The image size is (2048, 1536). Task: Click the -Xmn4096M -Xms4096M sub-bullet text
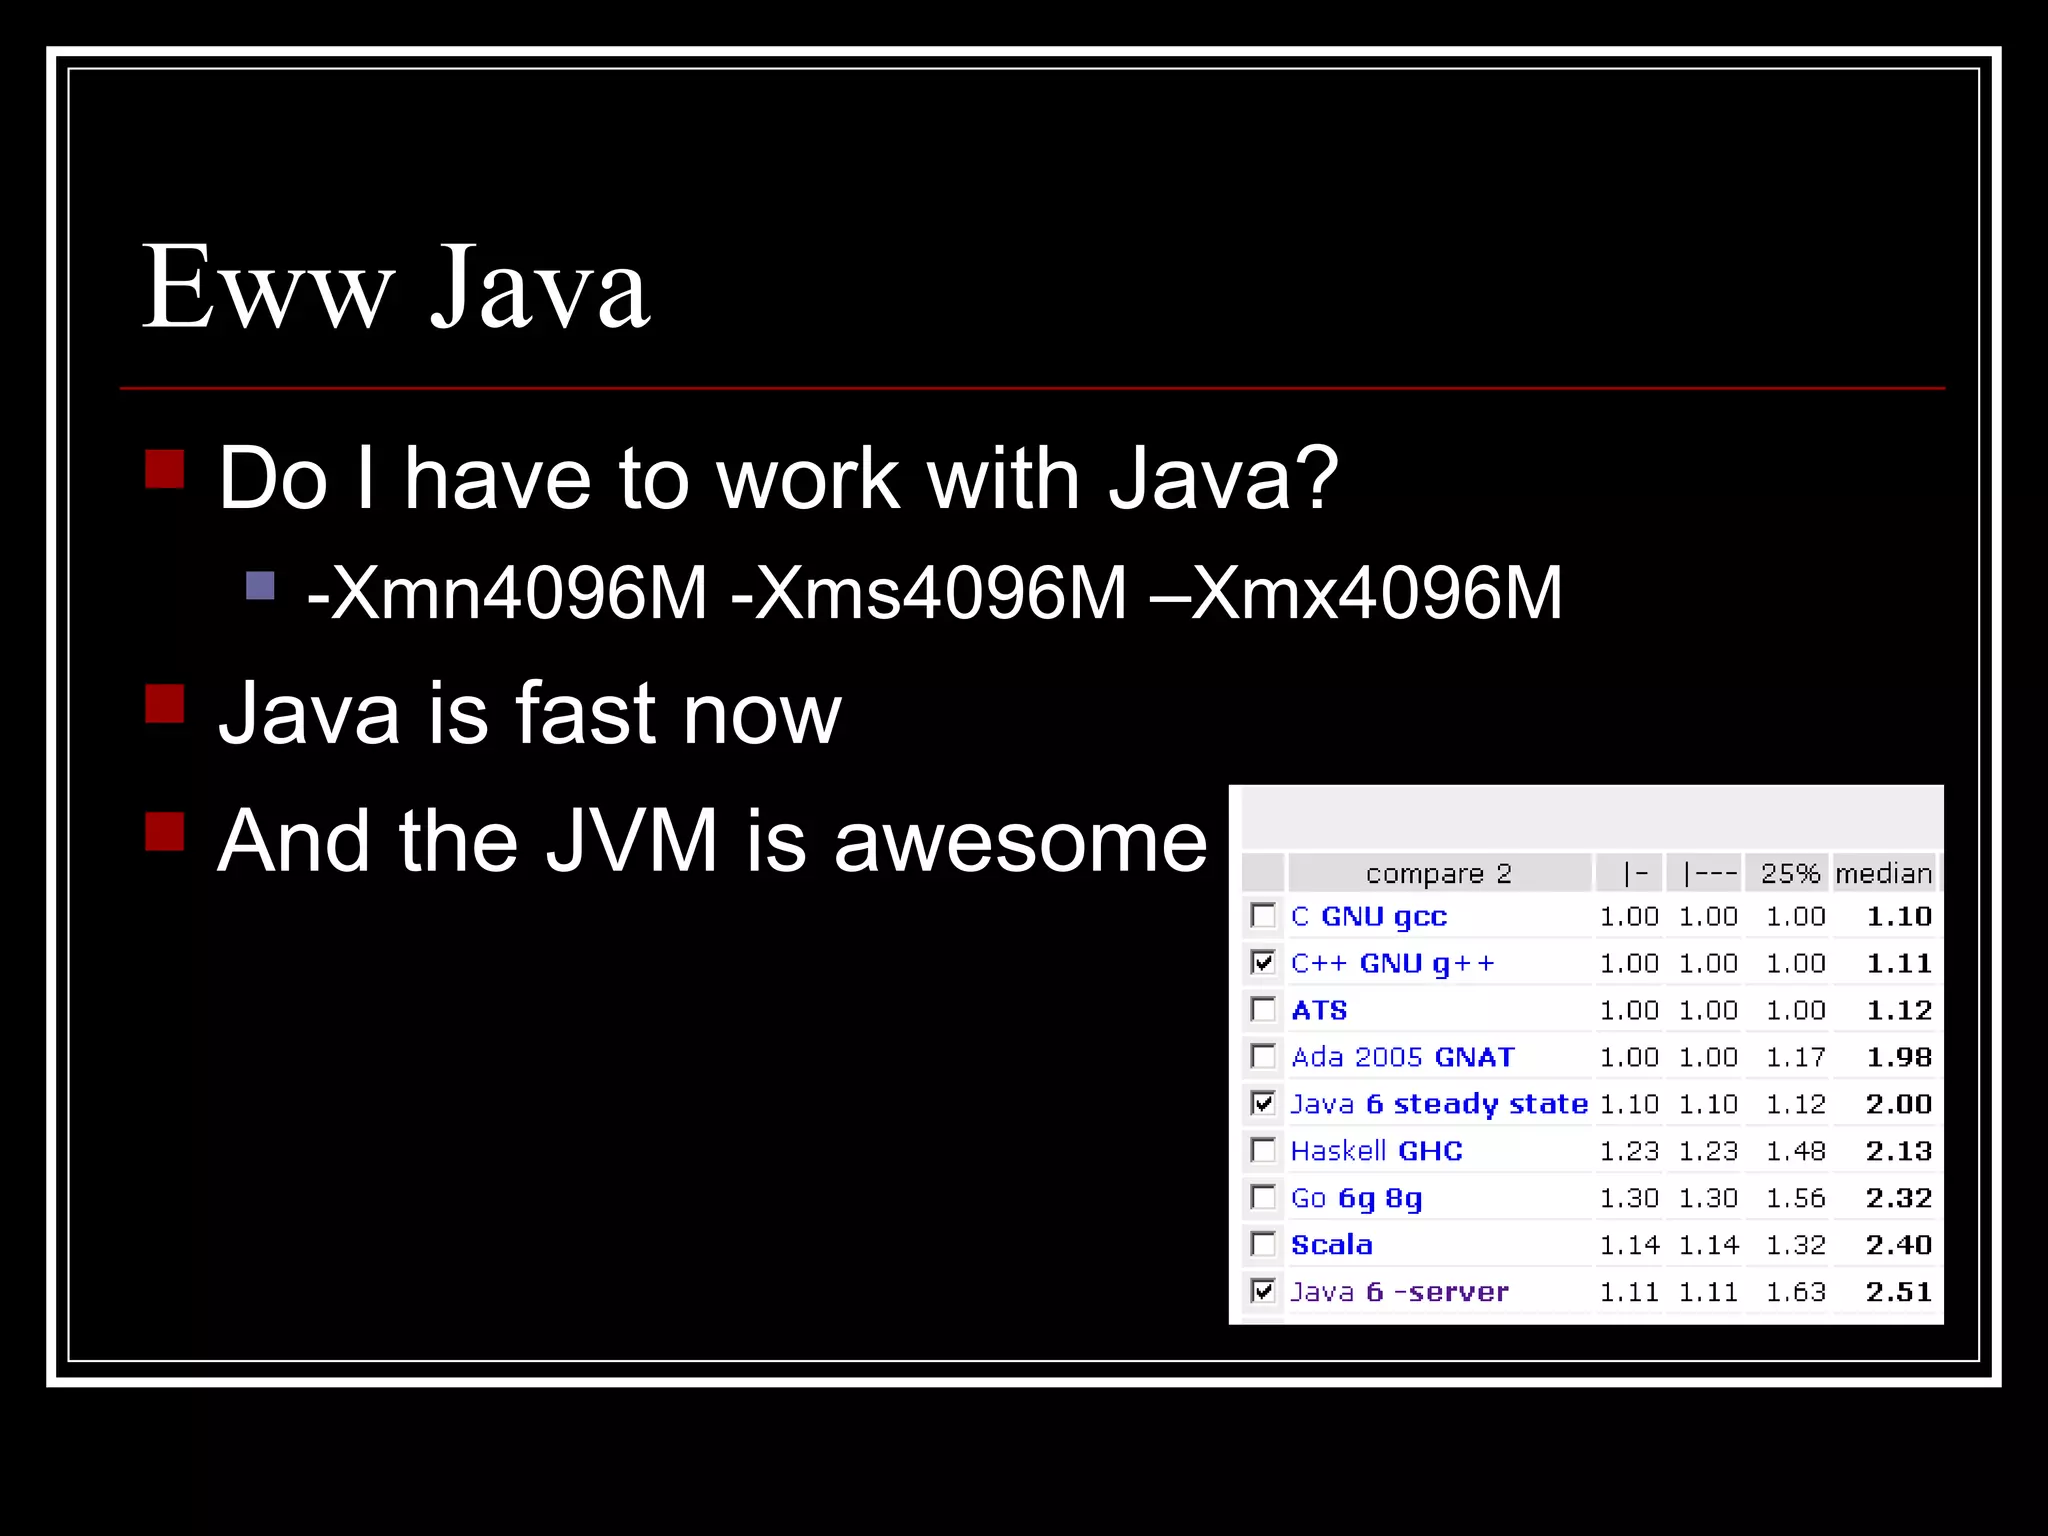point(934,593)
